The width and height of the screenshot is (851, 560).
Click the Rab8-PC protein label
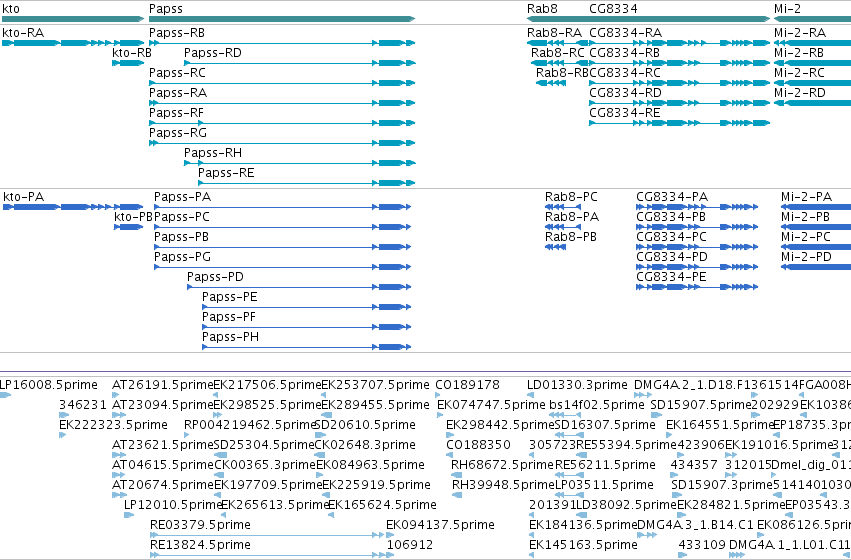[571, 196]
